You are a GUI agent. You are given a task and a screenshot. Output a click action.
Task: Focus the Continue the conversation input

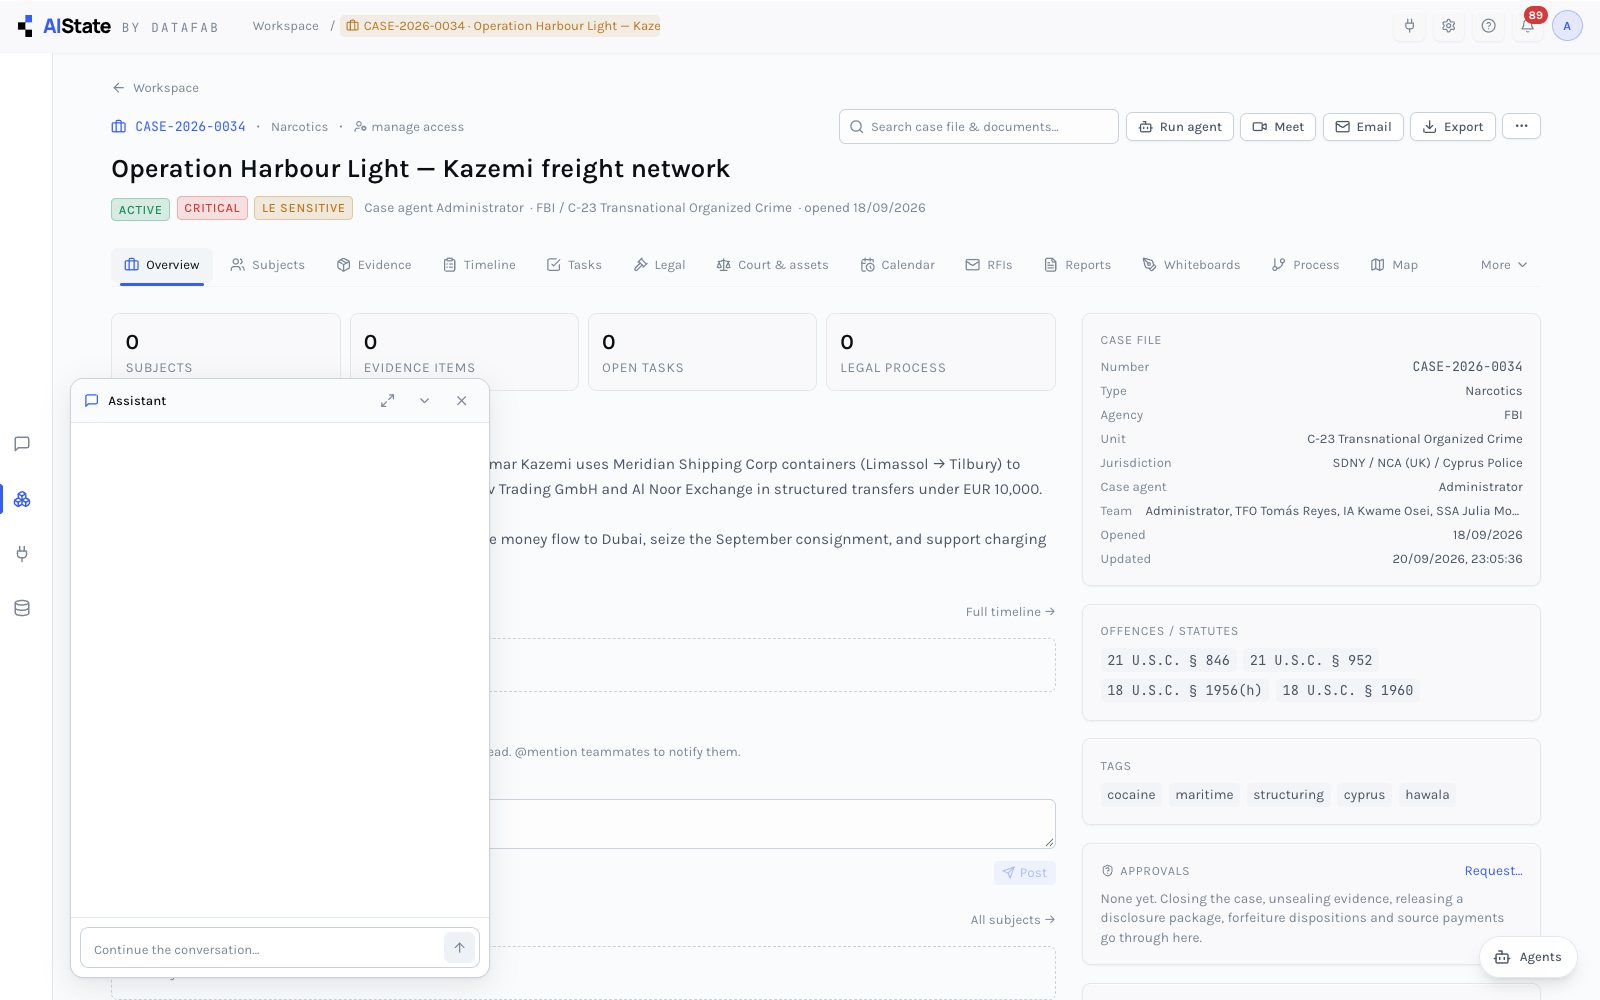(x=262, y=949)
